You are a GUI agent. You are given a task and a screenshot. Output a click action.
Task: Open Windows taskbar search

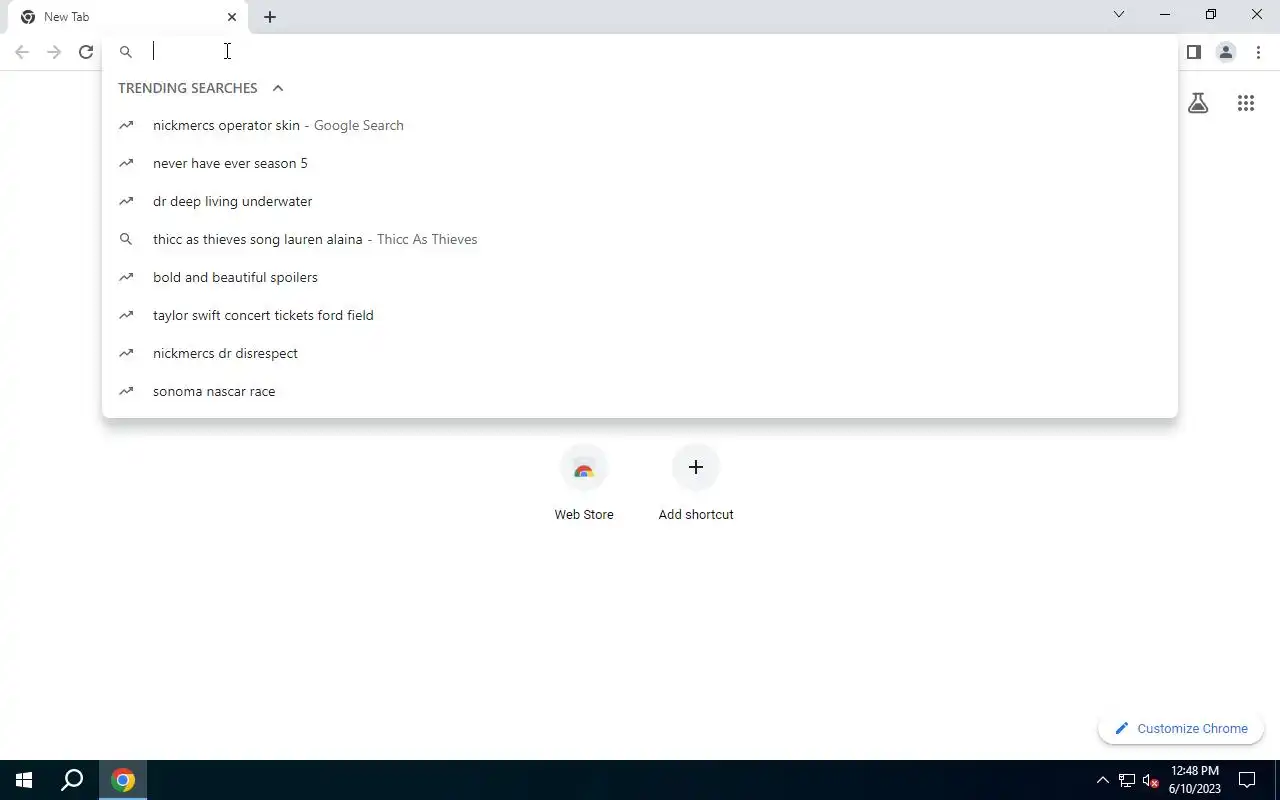[72, 780]
